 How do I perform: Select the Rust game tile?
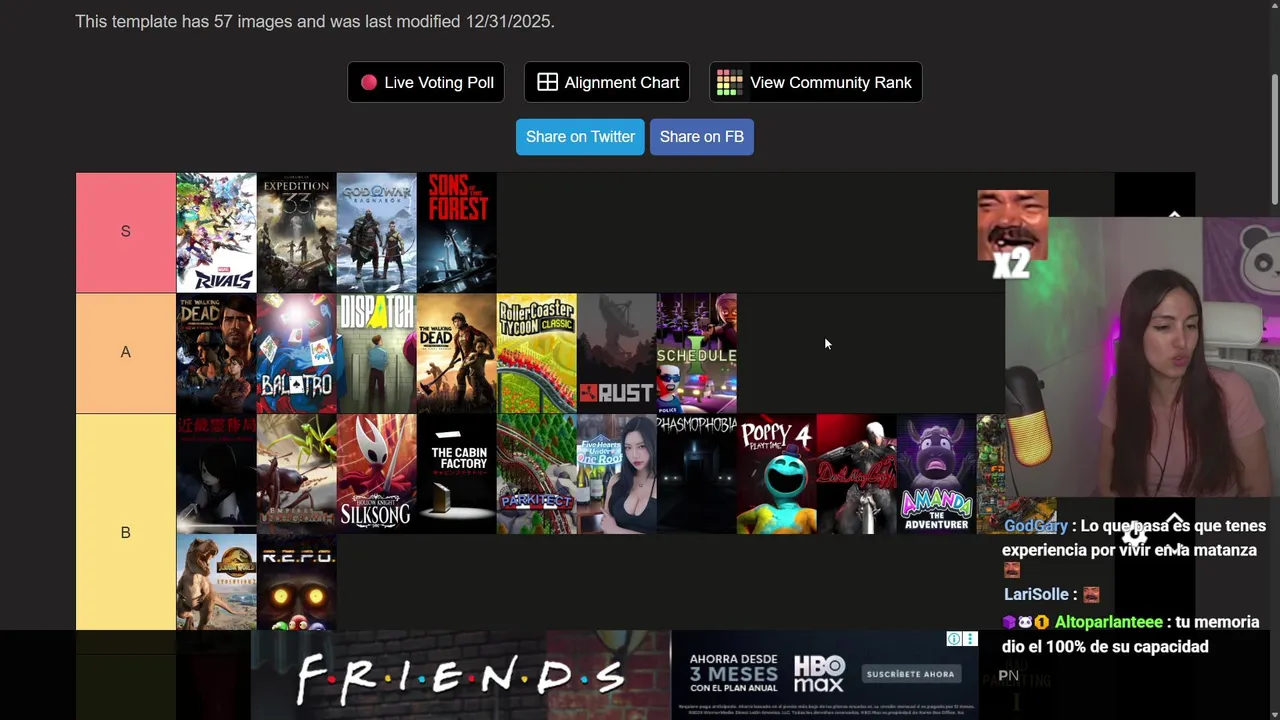[617, 353]
